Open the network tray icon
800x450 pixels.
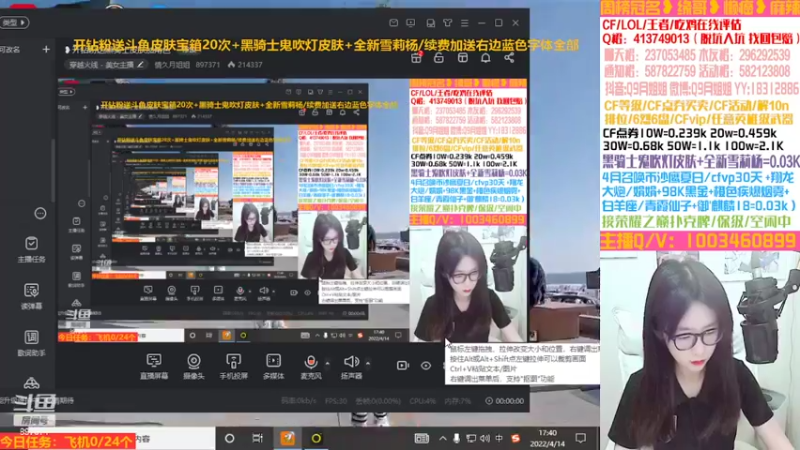(x=471, y=438)
